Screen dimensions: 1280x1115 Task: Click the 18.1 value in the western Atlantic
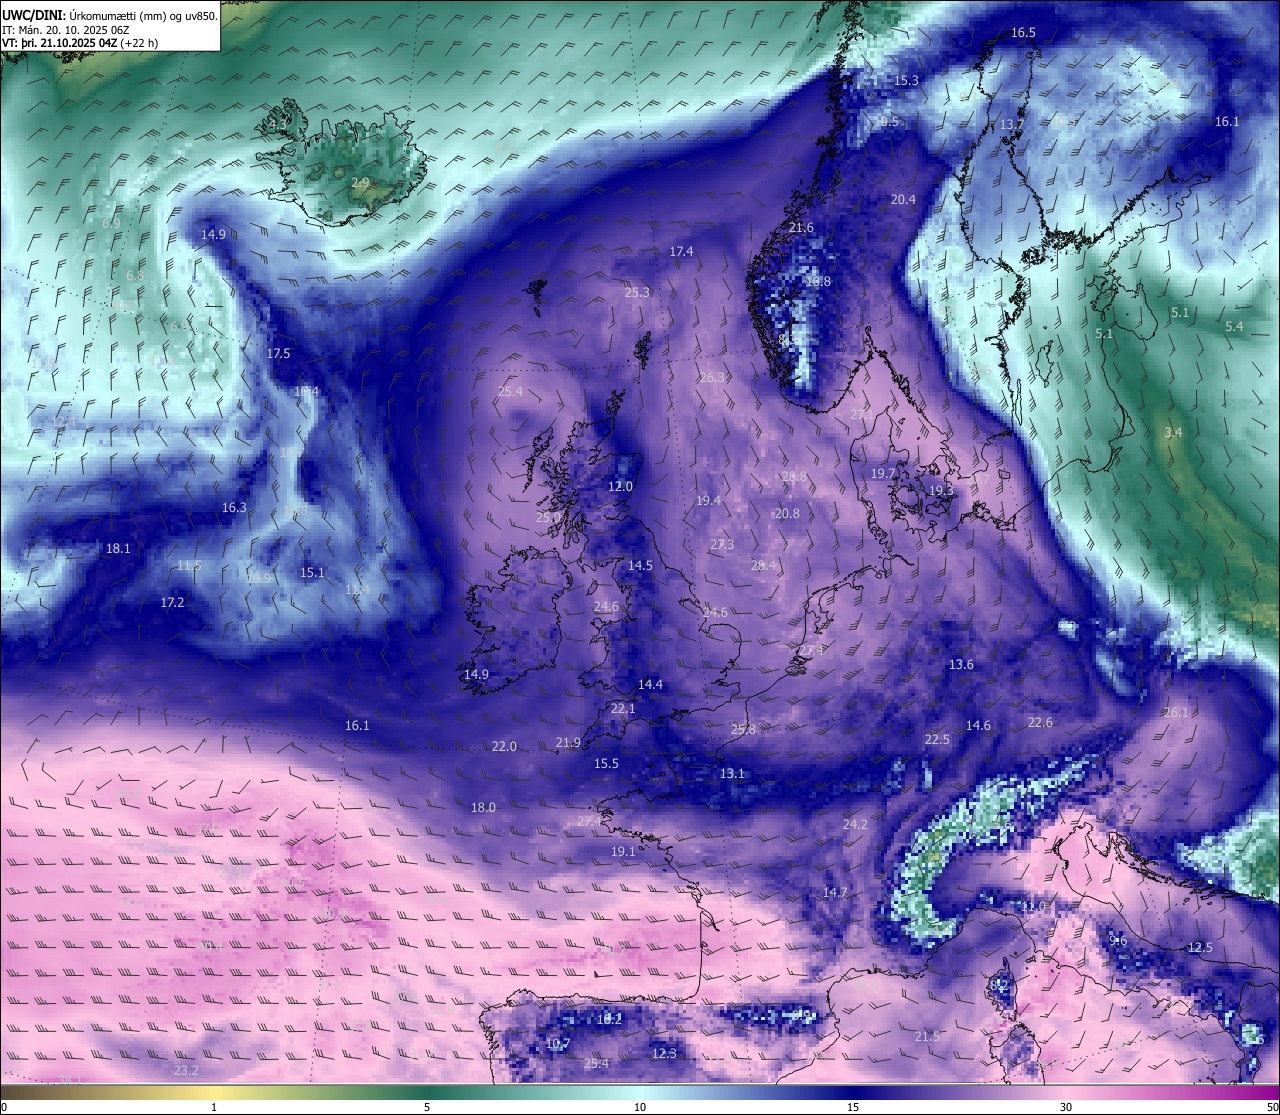[x=118, y=549]
